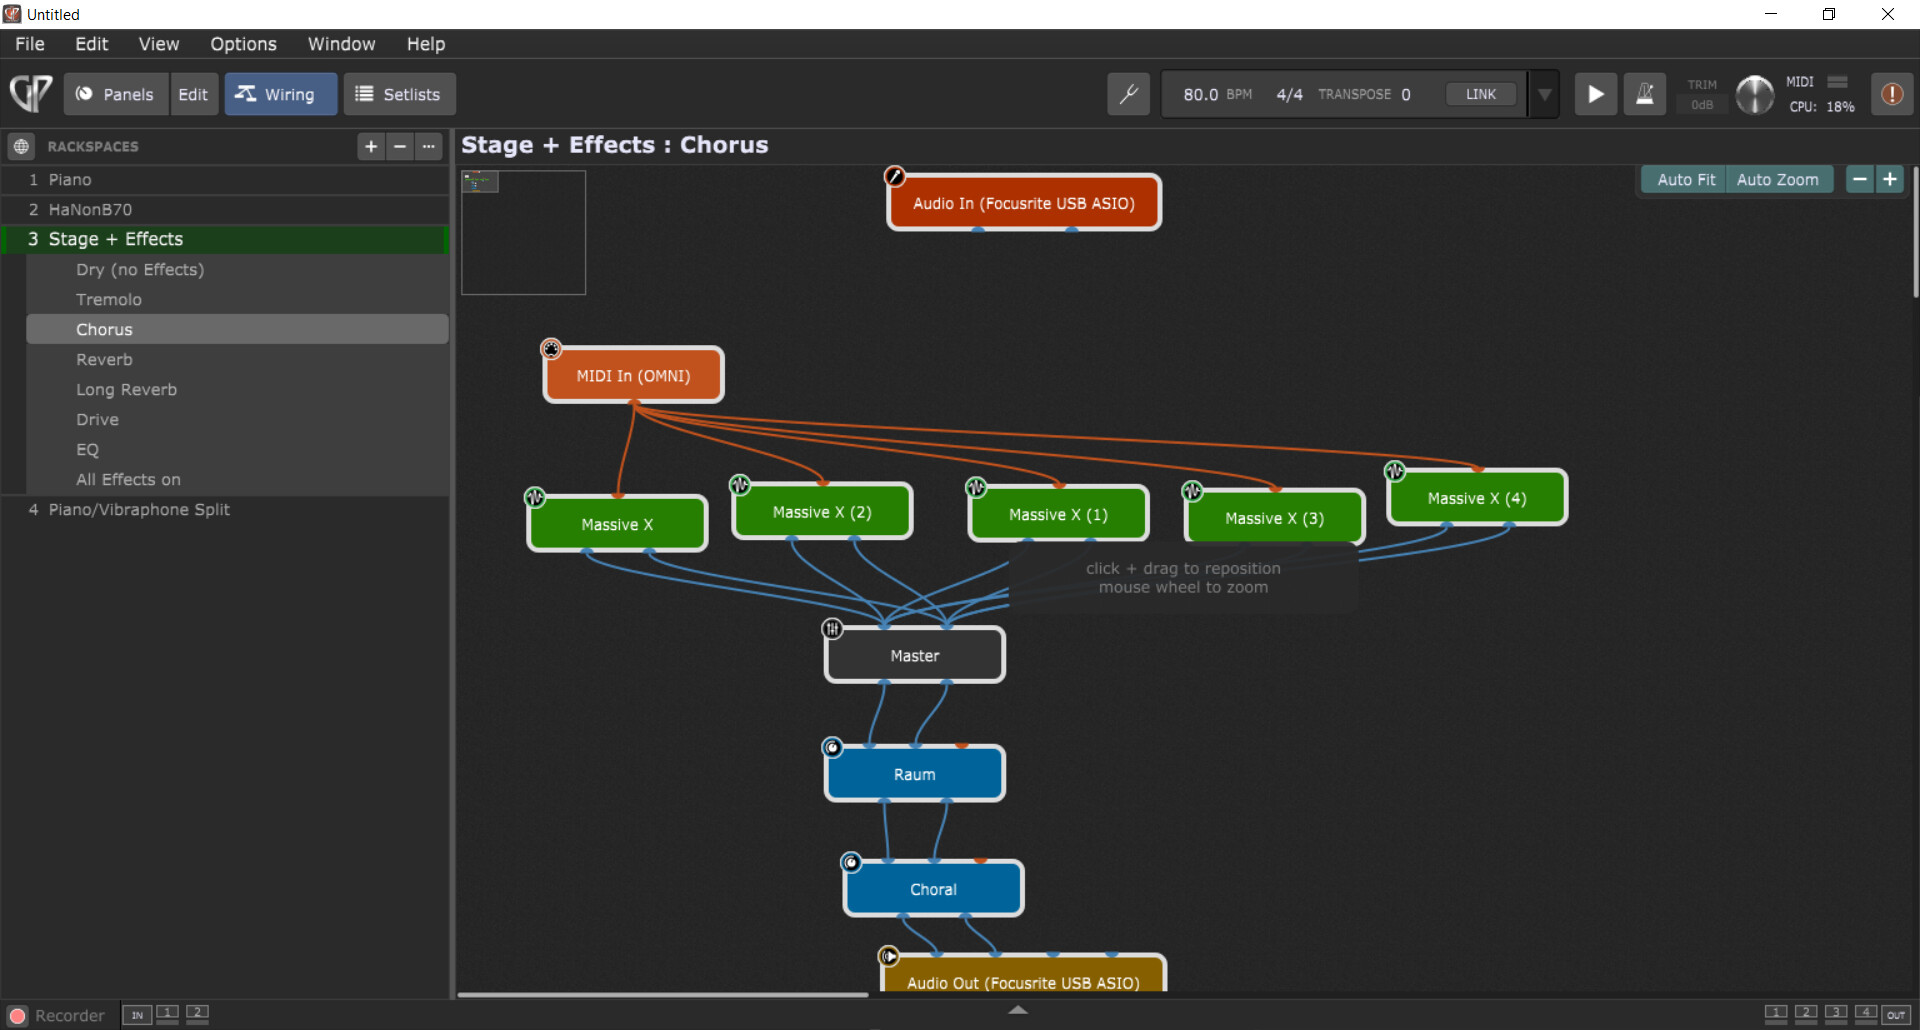Select the Piano/Vibraphone Split rackspace
Viewport: 1920px width, 1030px height.
point(226,510)
